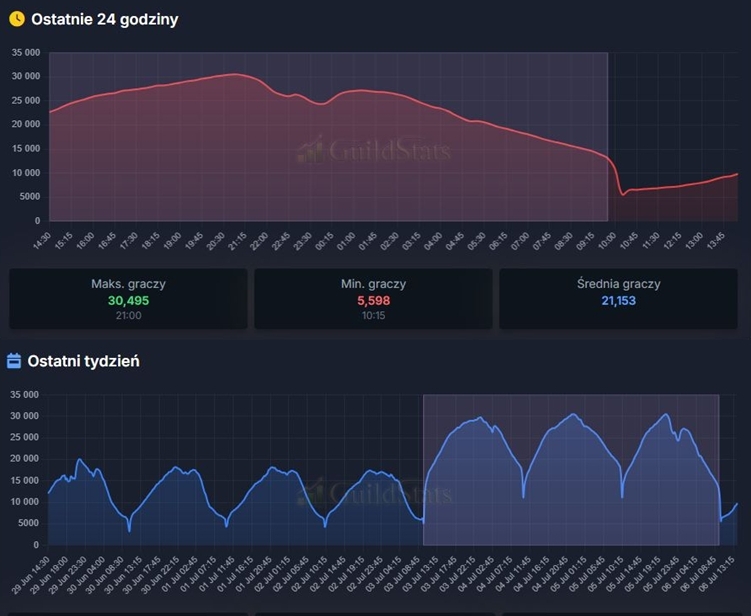Viewport: 751px width, 616px height.
Task: Click the 21:00 time under max players
Action: (x=128, y=315)
